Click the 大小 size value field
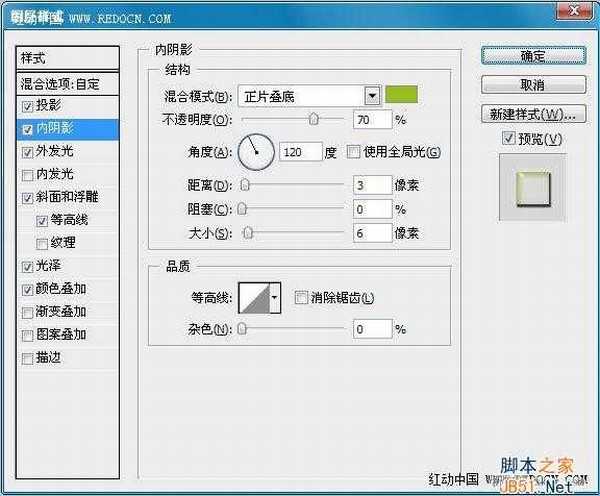 pyautogui.click(x=372, y=233)
